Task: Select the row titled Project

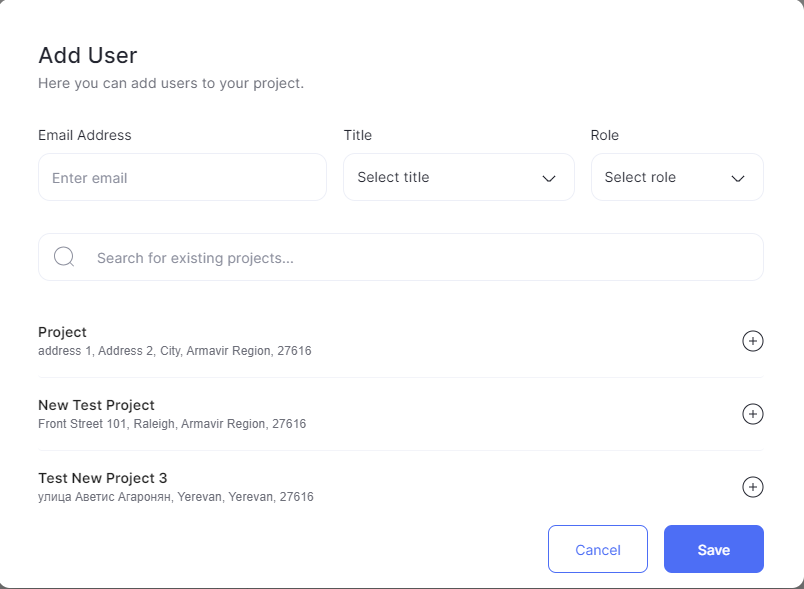Action: pos(401,341)
